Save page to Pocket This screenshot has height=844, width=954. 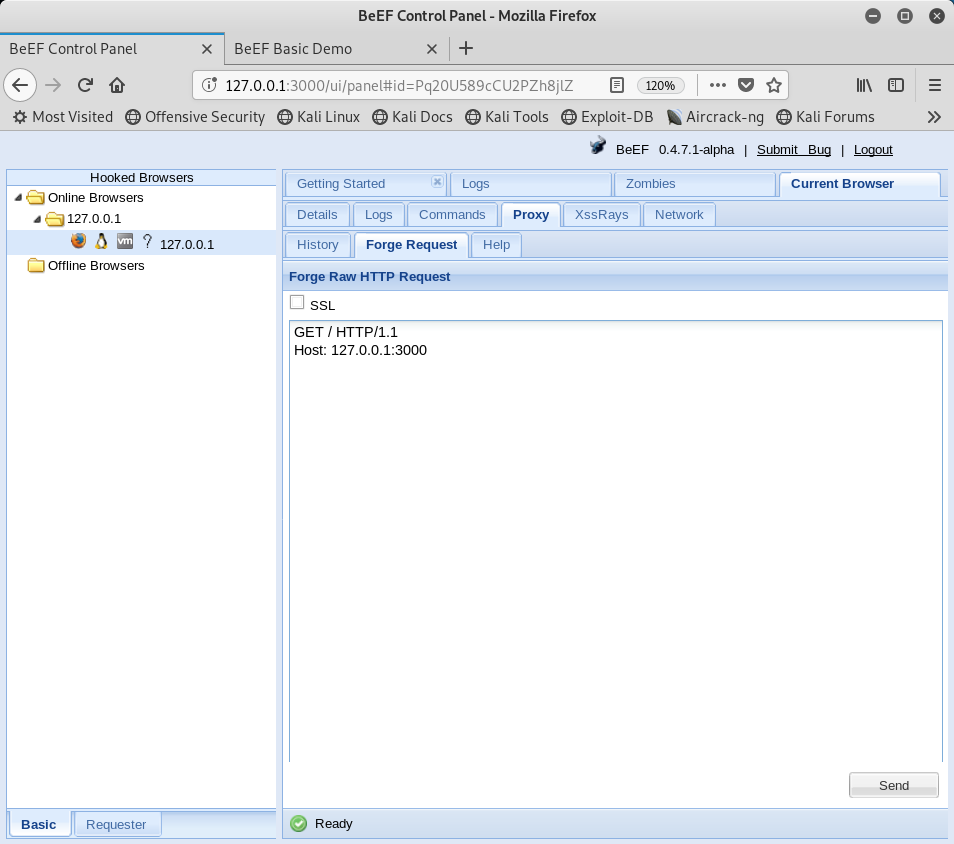click(x=746, y=85)
